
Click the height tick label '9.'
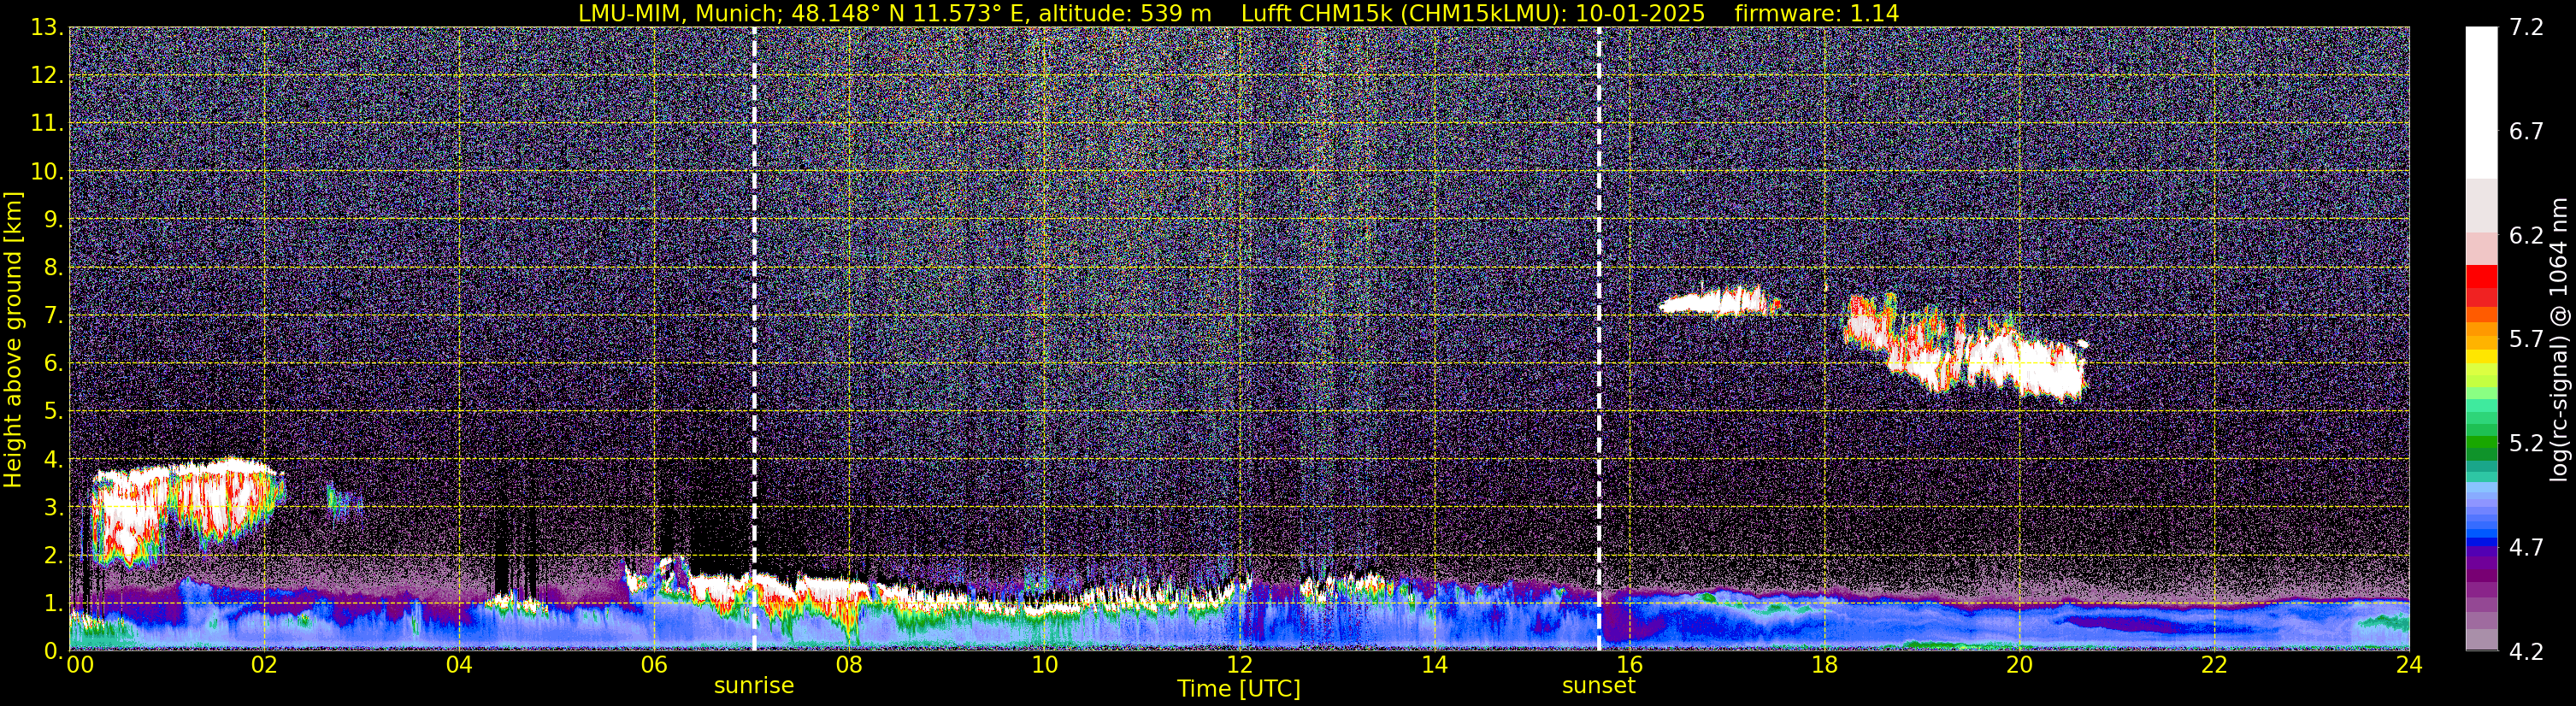point(53,220)
